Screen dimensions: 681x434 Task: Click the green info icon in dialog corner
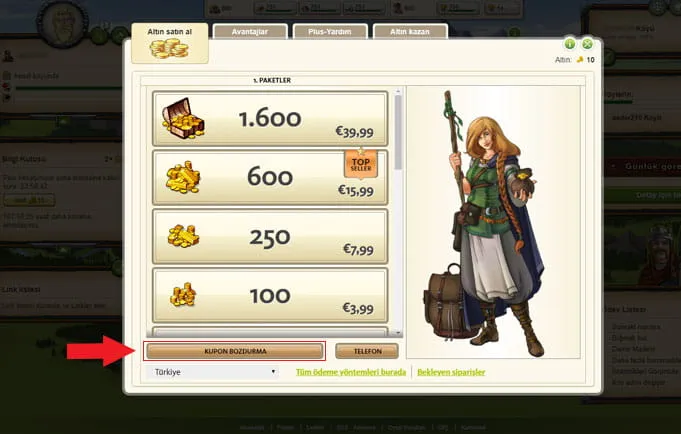570,43
